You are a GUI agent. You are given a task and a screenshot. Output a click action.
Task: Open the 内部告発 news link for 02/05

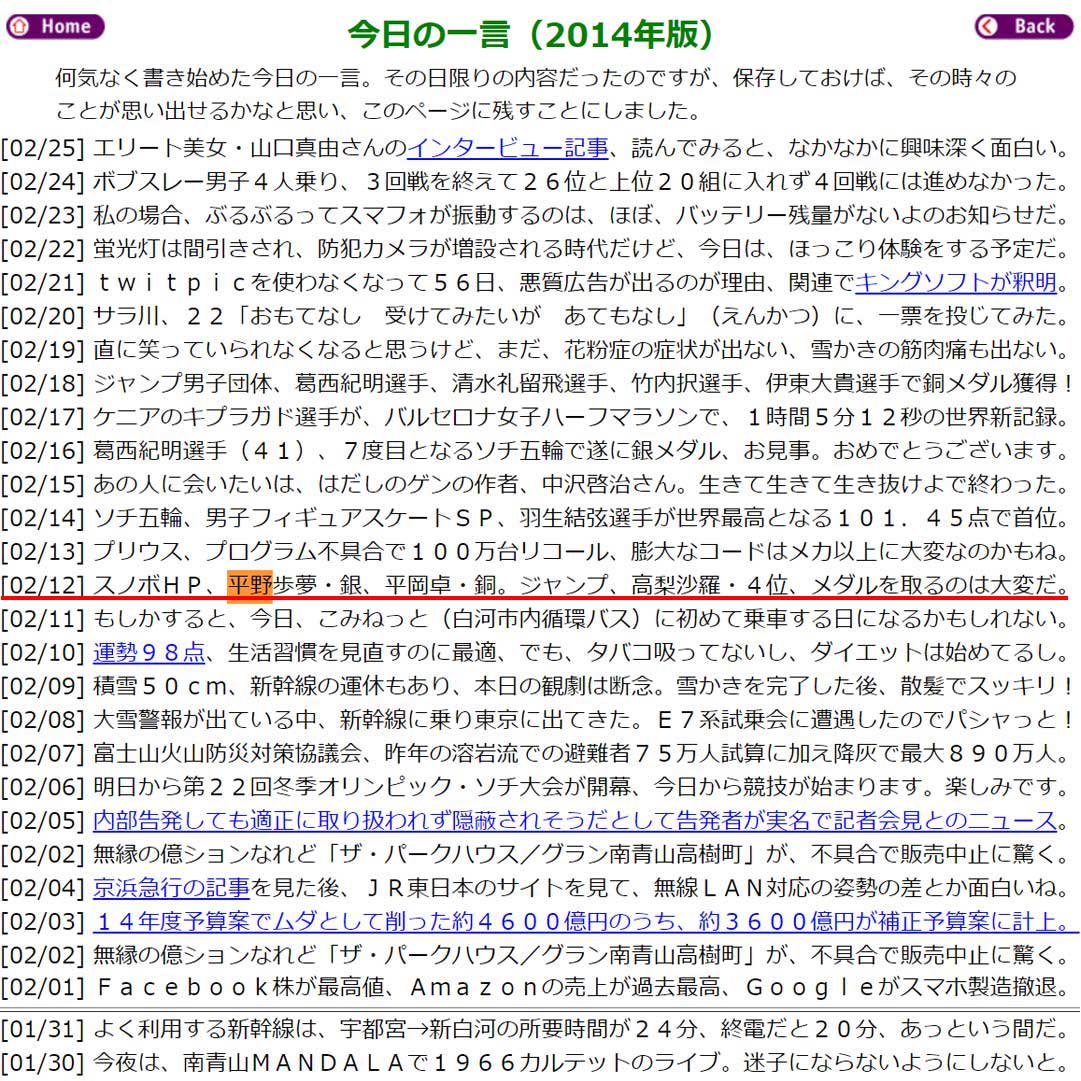[x=574, y=820]
